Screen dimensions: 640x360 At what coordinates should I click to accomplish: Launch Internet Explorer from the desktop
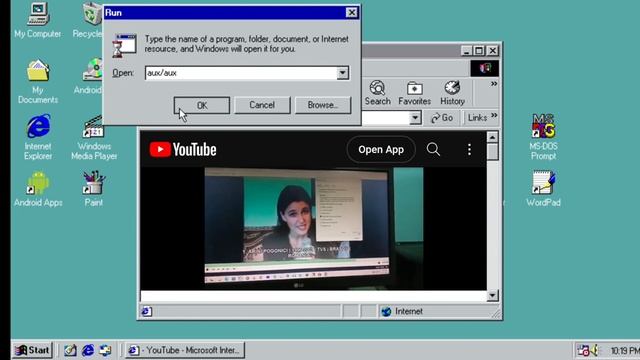38,137
